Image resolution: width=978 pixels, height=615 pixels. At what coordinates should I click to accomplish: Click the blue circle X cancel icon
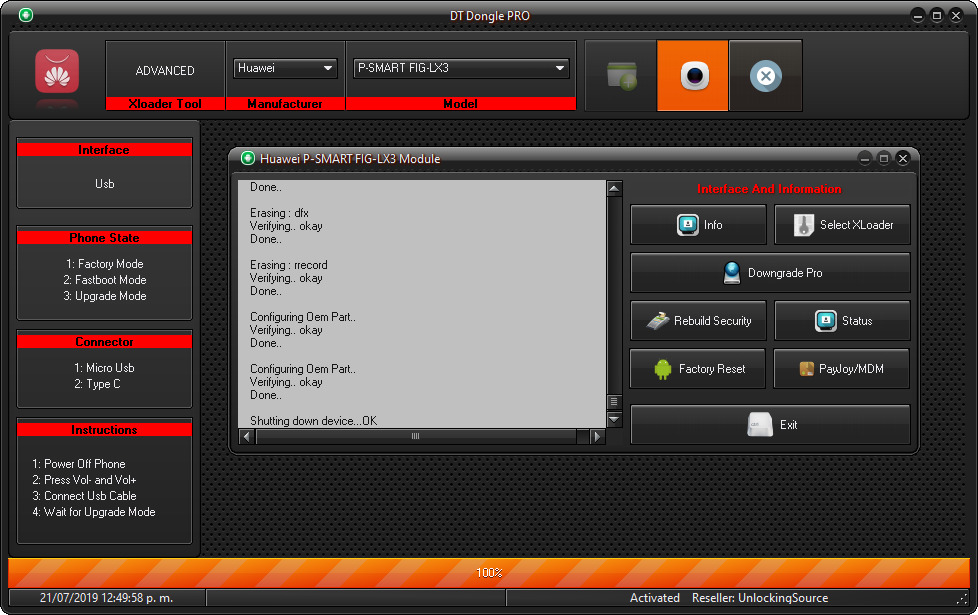point(766,75)
